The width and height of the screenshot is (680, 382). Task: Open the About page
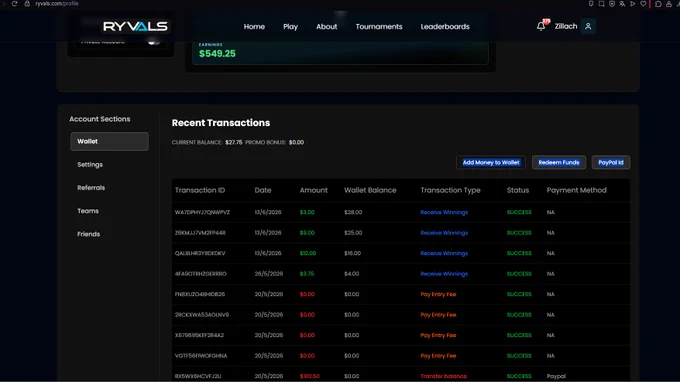327,26
